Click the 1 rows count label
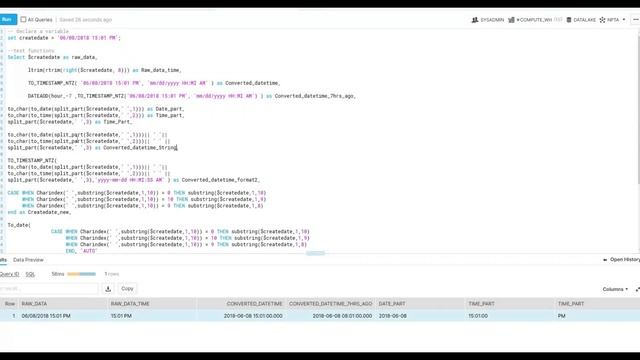The width and height of the screenshot is (640, 360). (111, 274)
